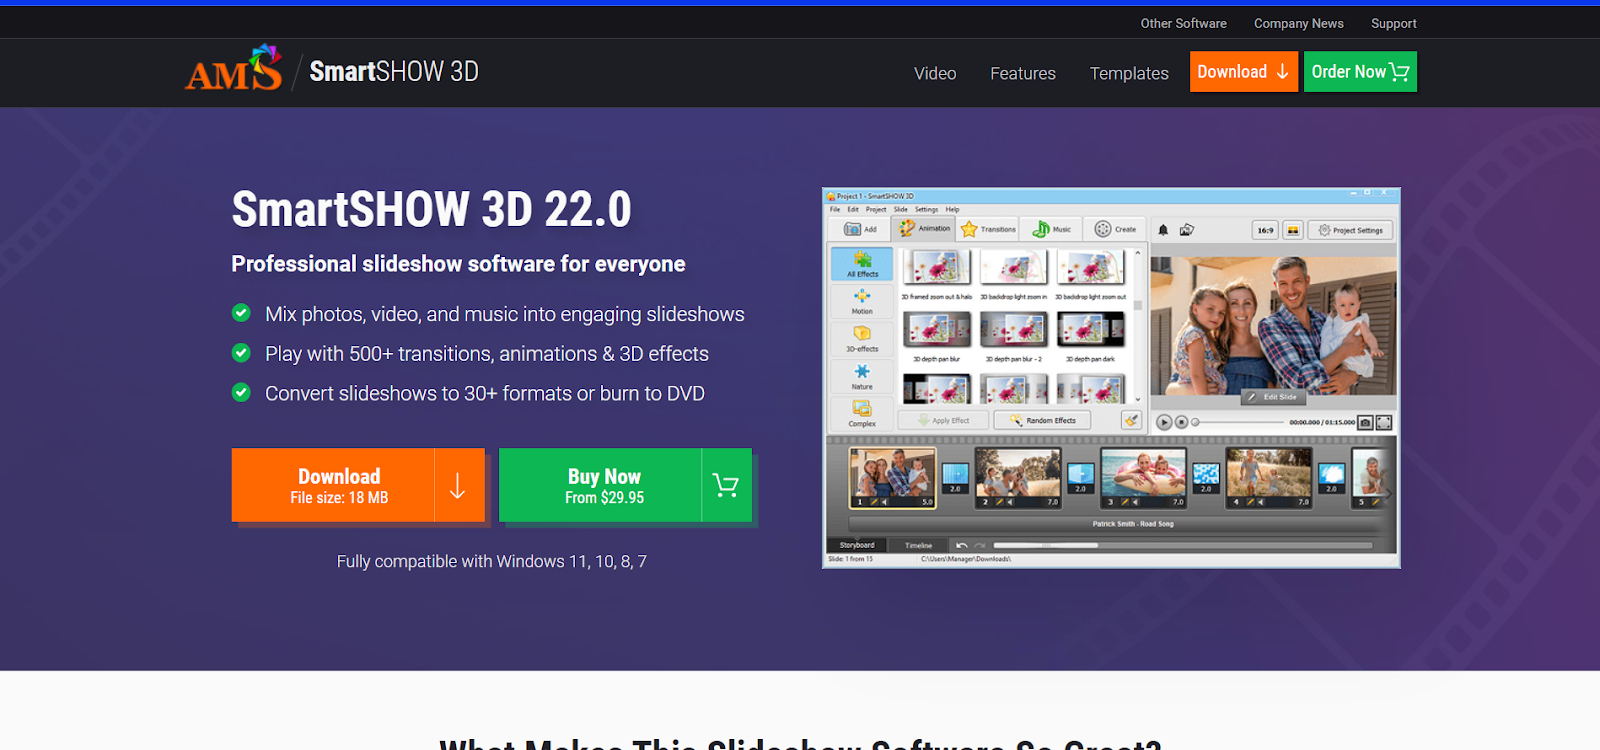Select the Motion effects category

click(x=862, y=302)
